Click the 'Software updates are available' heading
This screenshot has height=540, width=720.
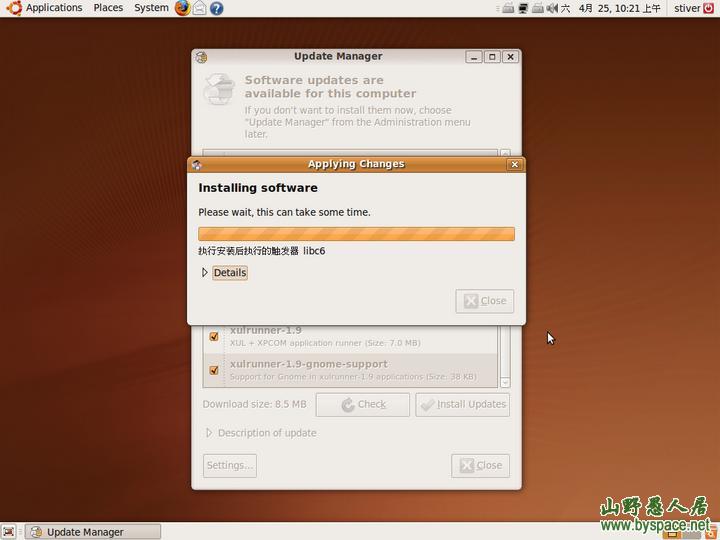click(330, 87)
